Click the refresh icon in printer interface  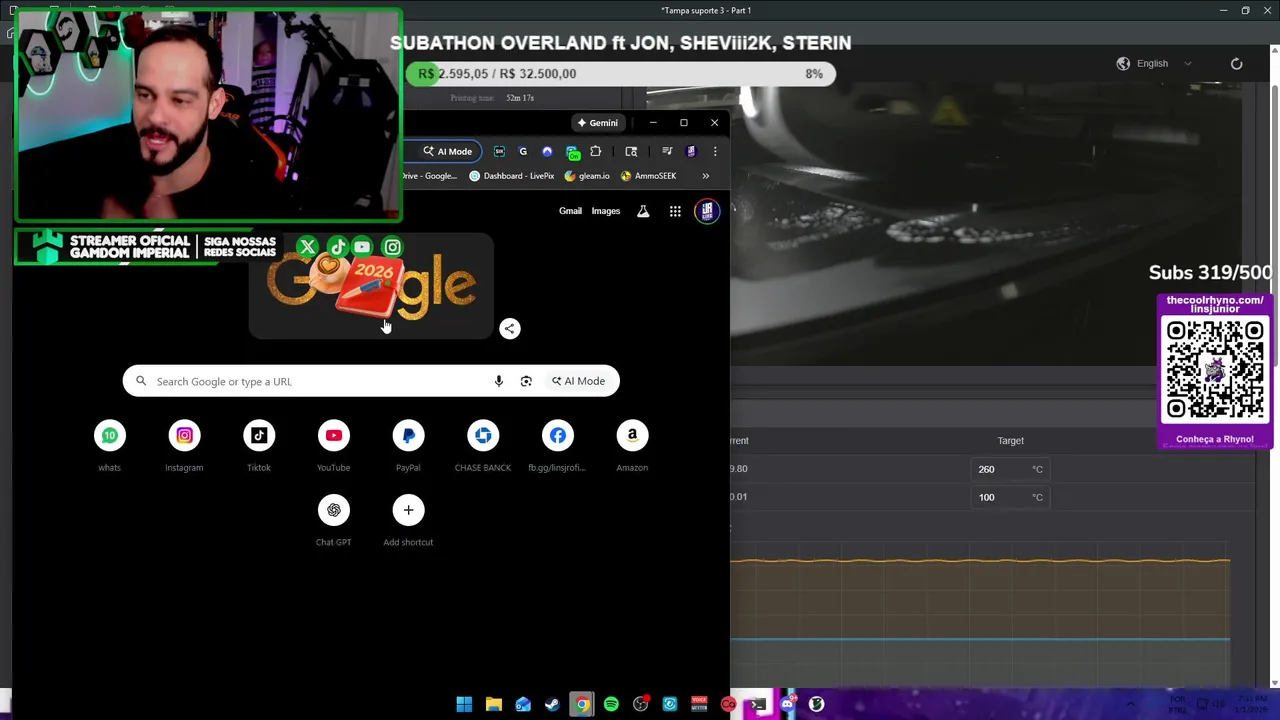[x=1237, y=63]
